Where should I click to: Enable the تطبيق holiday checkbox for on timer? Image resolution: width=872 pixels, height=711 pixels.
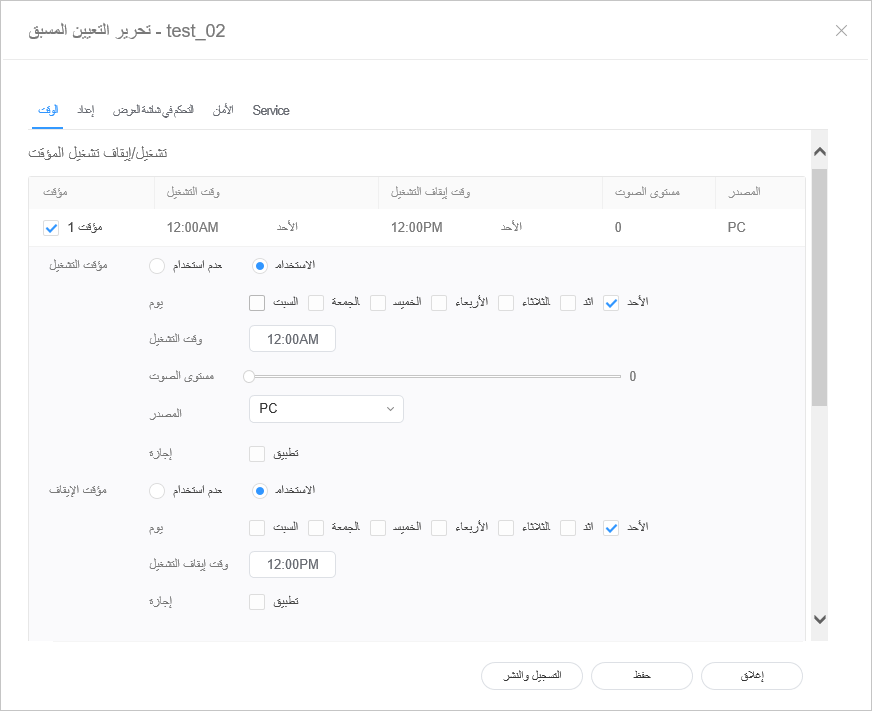tap(257, 454)
